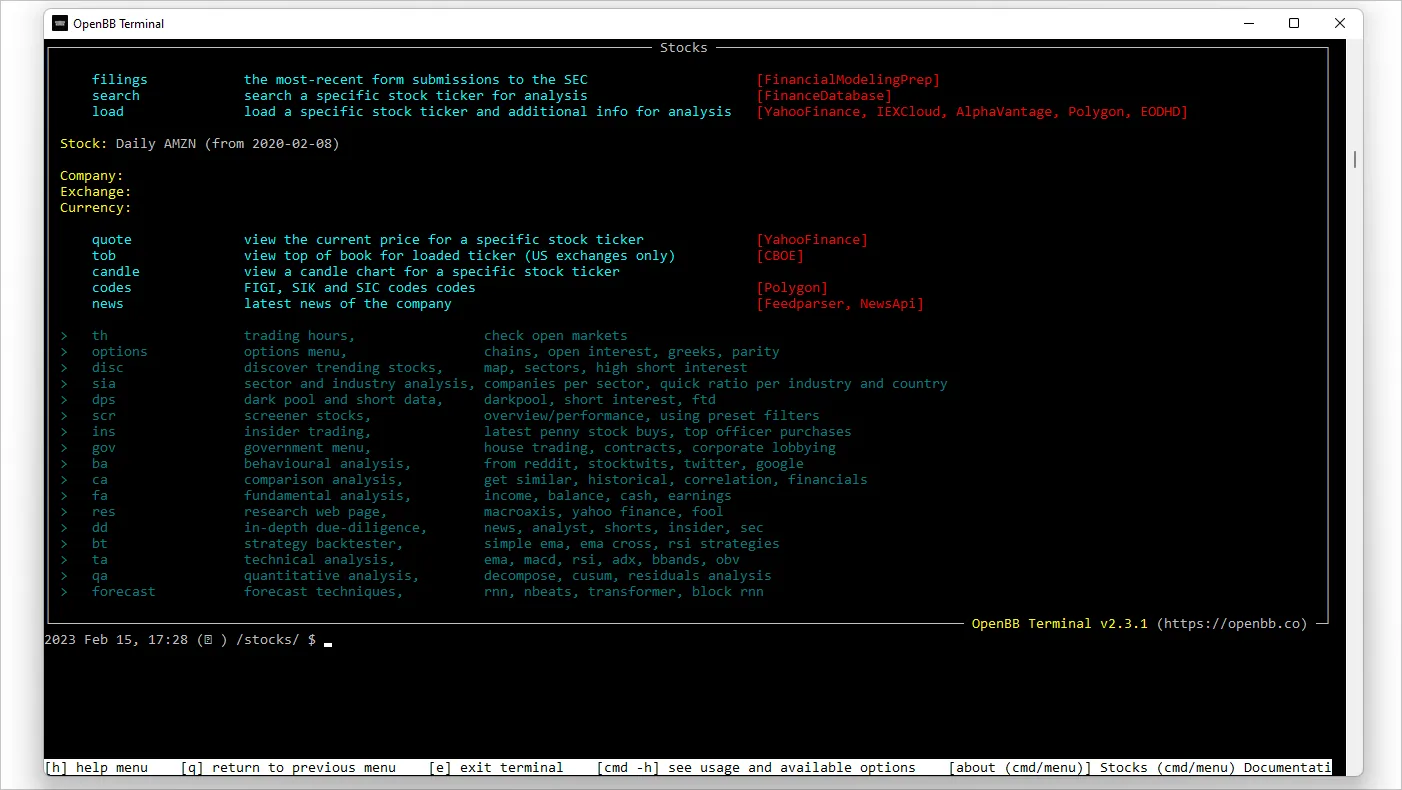The image size is (1402, 790).
Task: Click the 'Exchange:' label
Action: (96, 192)
